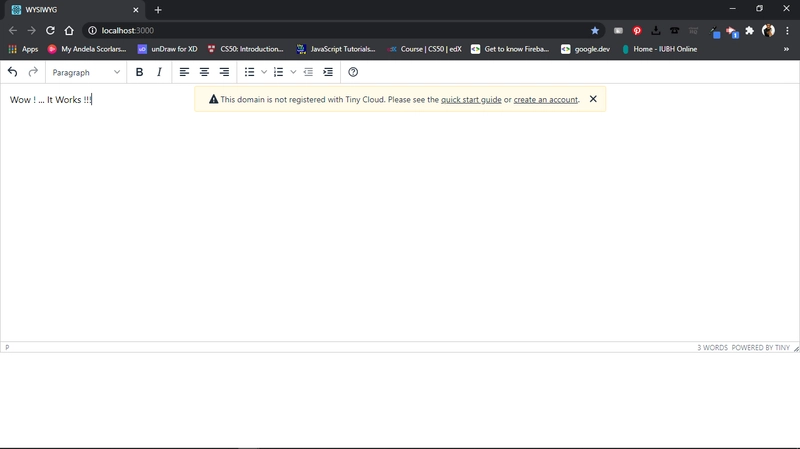Open the Apps bookmark
800x449 pixels.
coord(23,49)
